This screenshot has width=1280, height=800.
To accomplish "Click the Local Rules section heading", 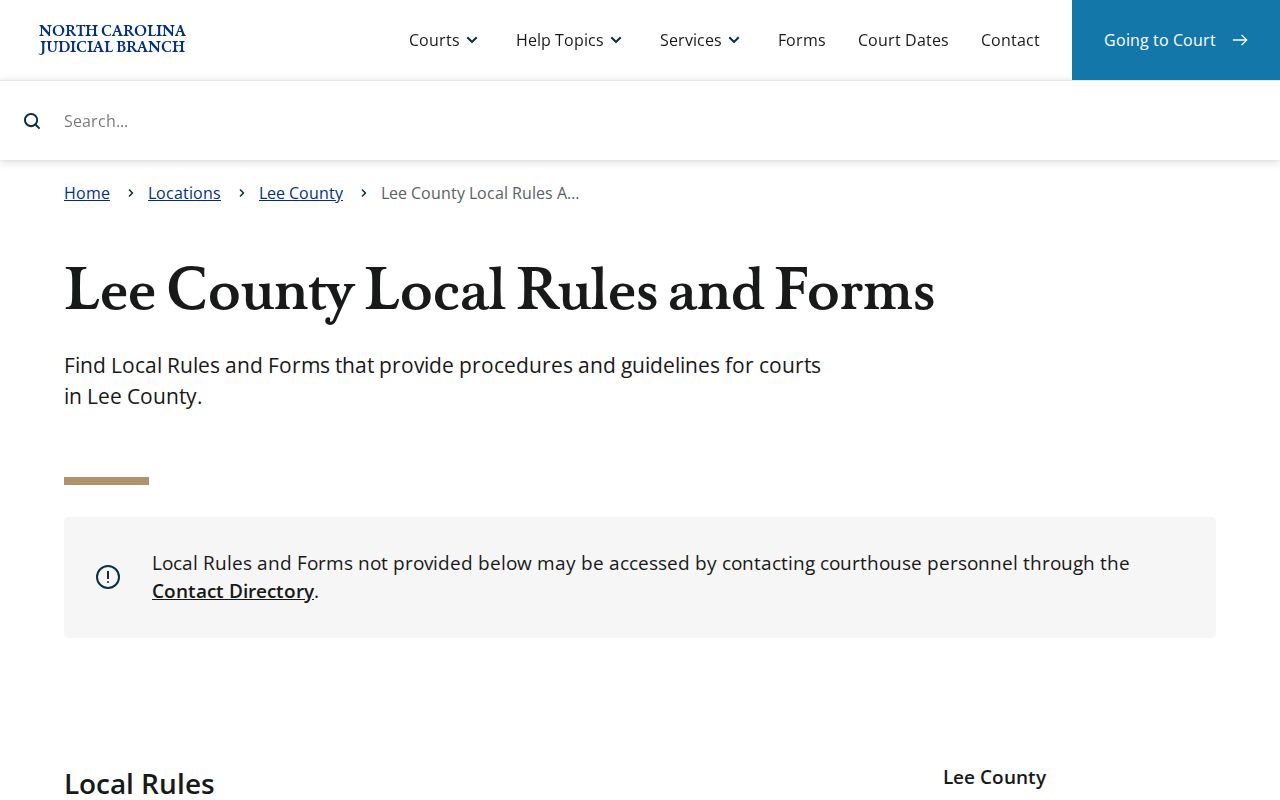I will pos(139,784).
